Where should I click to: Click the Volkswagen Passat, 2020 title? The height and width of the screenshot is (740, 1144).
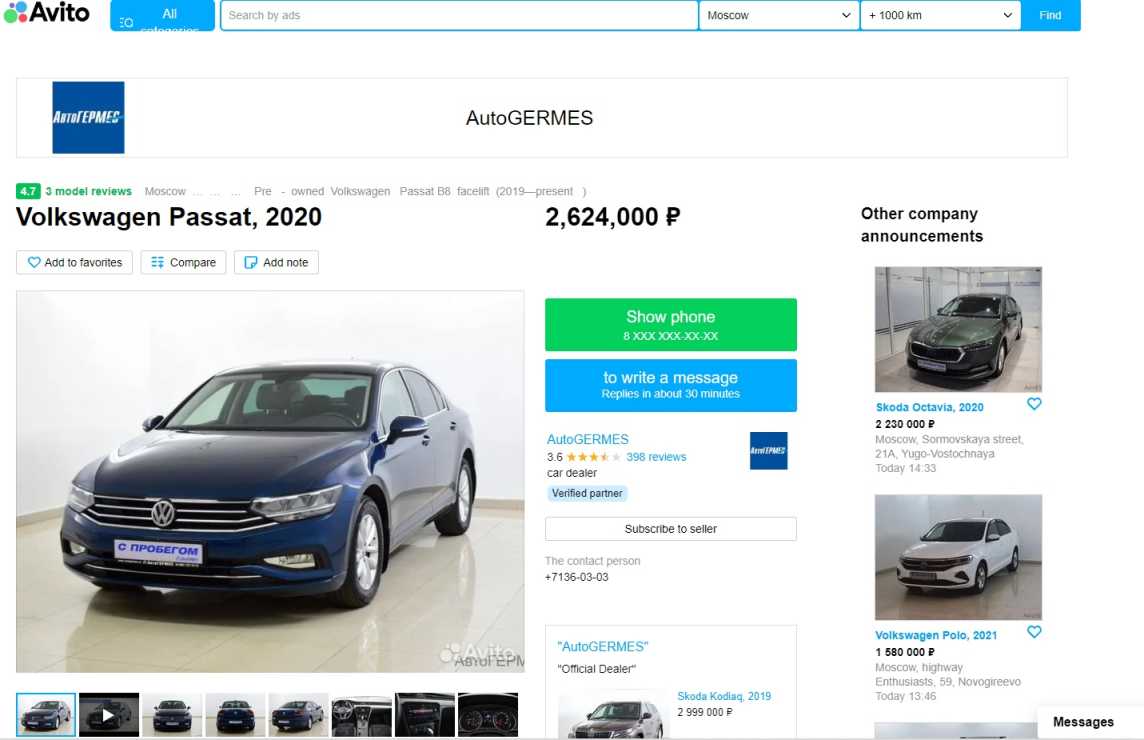[x=169, y=217]
